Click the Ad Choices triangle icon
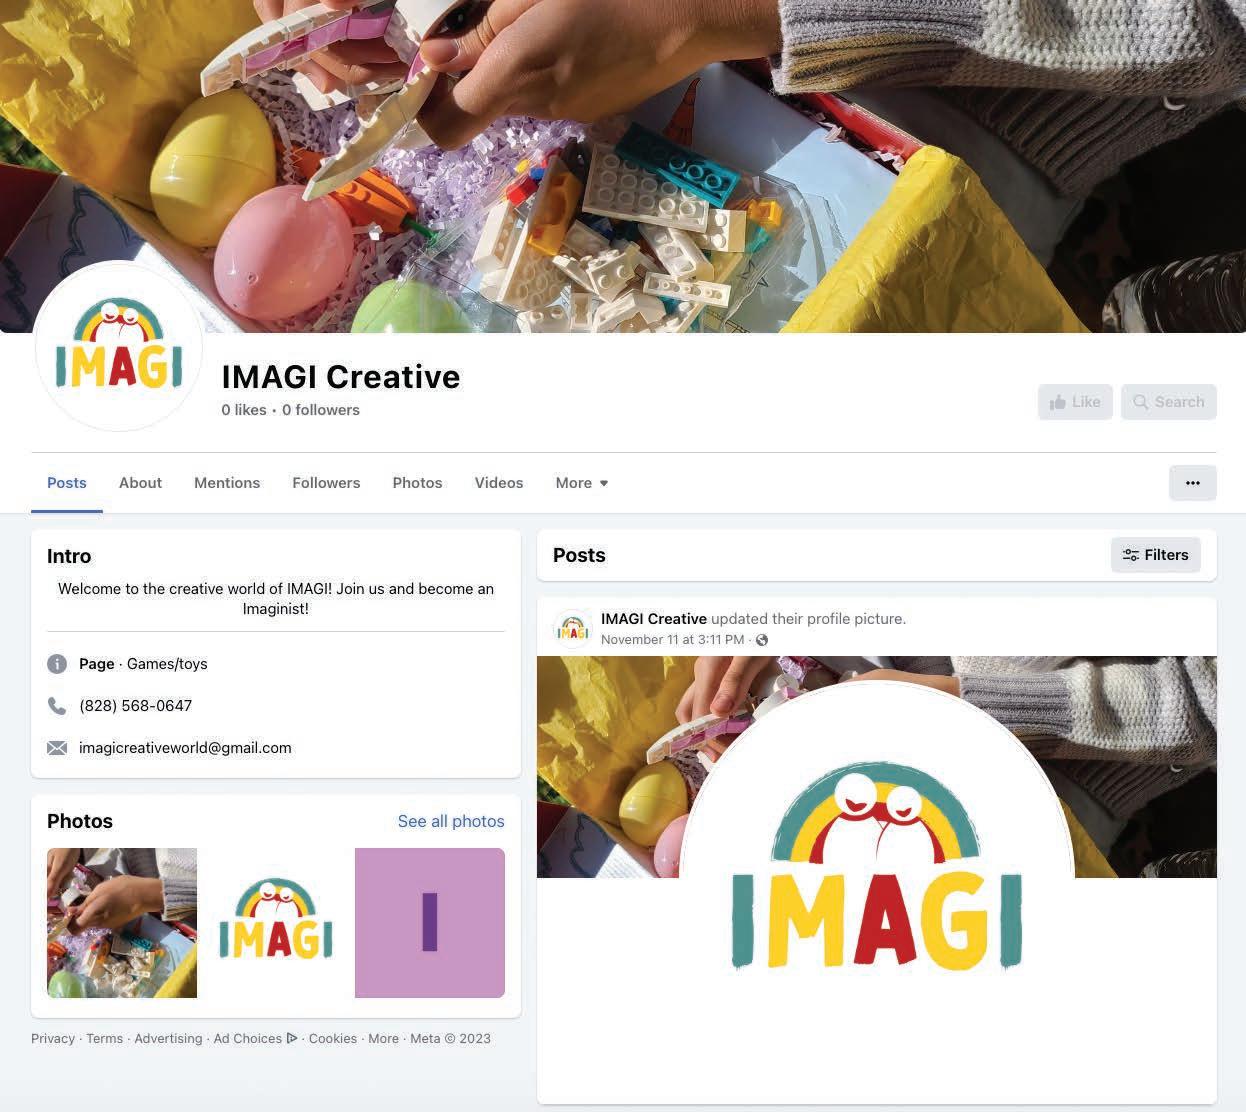This screenshot has width=1246, height=1112. pyautogui.click(x=292, y=1038)
